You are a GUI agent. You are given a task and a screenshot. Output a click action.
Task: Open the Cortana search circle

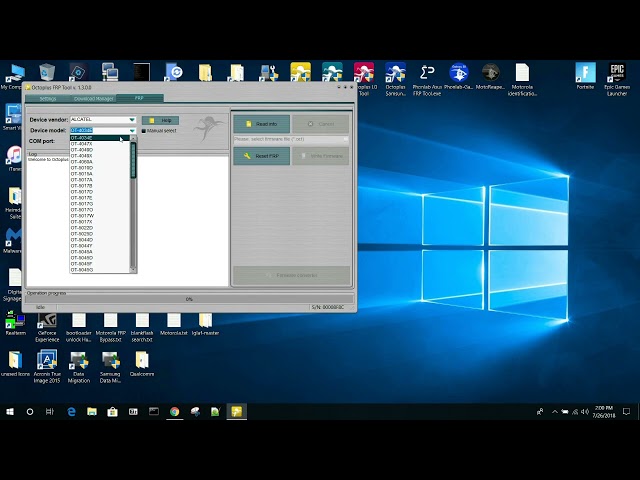[30, 412]
